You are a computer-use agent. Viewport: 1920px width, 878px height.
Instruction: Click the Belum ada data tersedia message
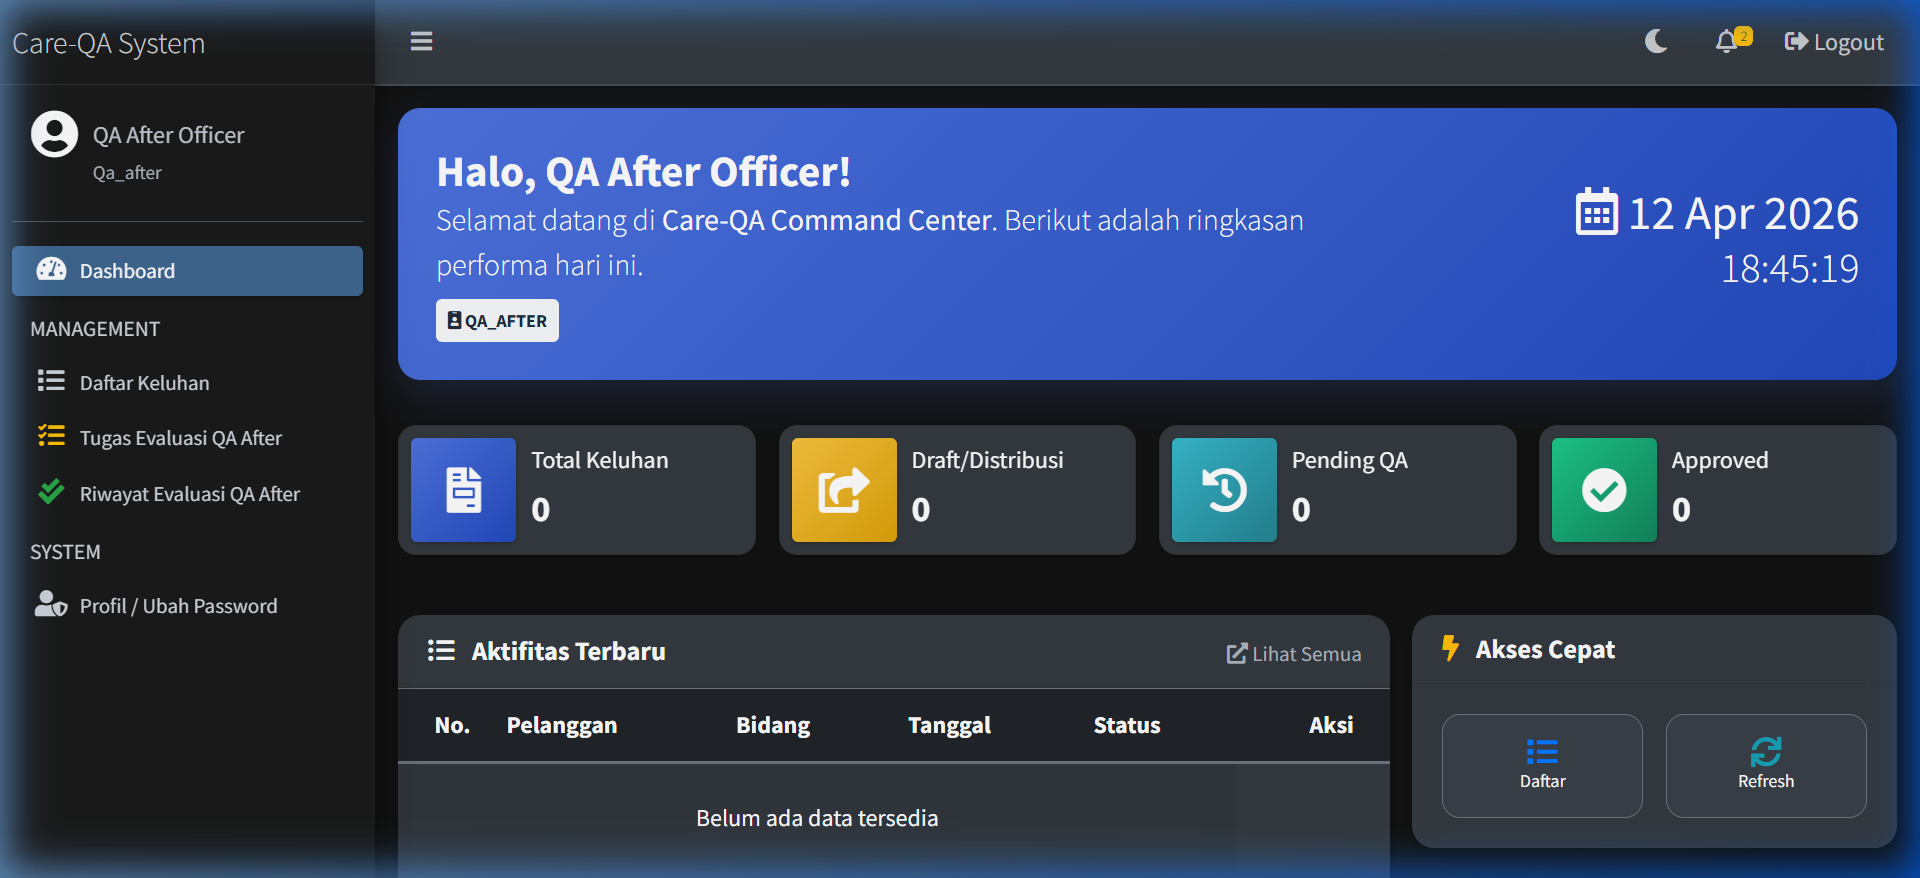[817, 818]
